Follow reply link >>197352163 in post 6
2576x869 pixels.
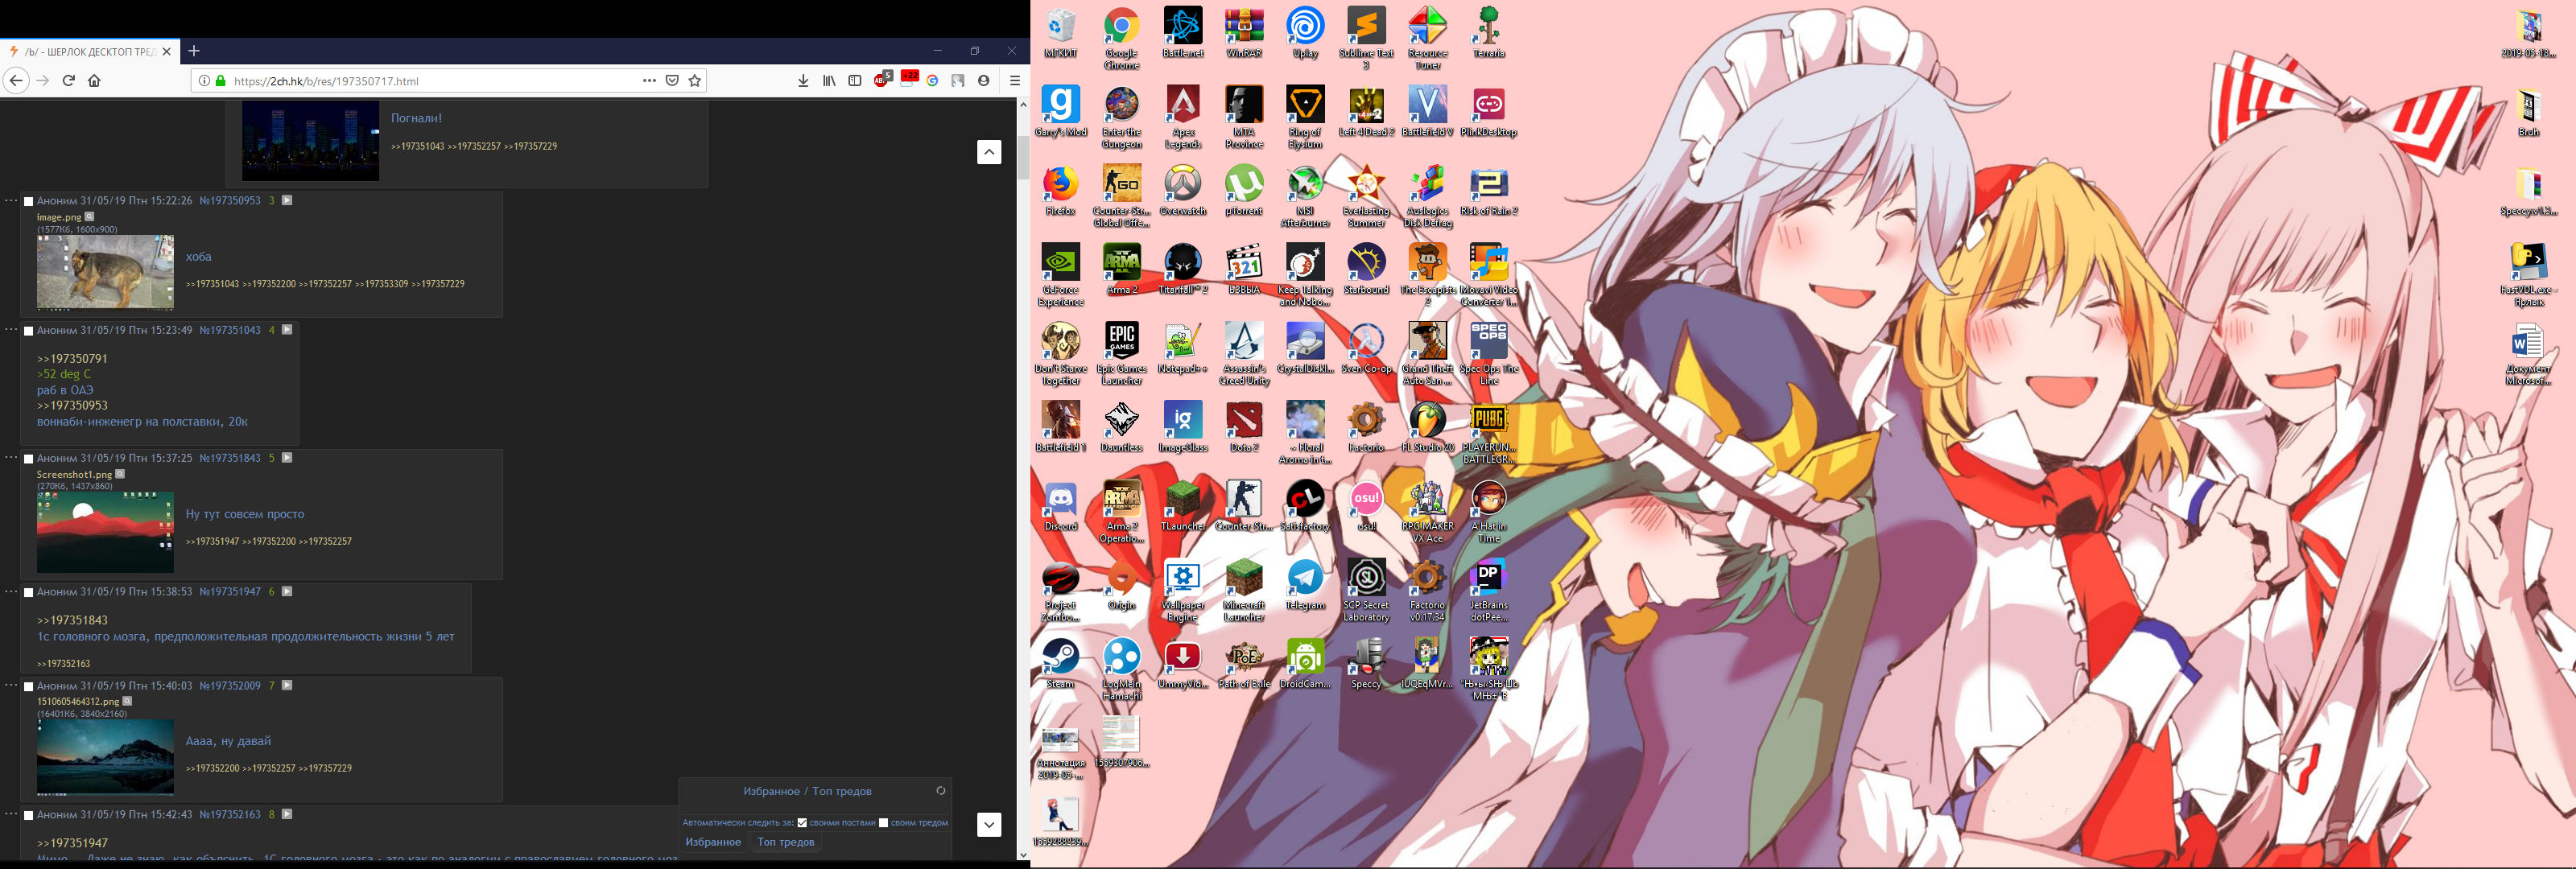click(63, 664)
